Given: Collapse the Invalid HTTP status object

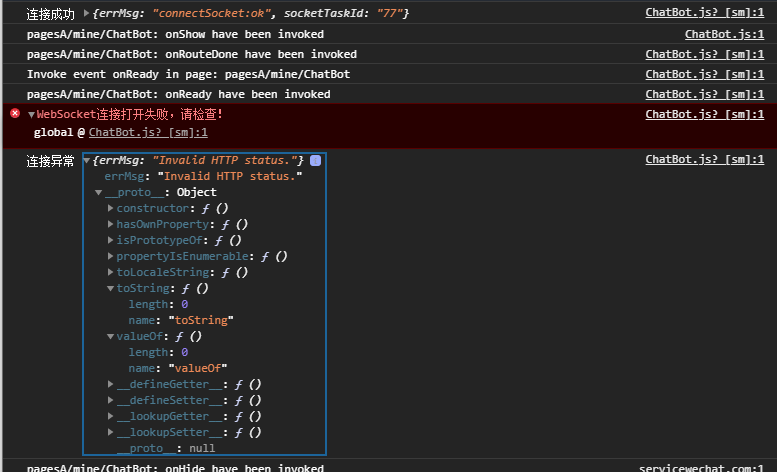Looking at the screenshot, I should click(x=87, y=160).
